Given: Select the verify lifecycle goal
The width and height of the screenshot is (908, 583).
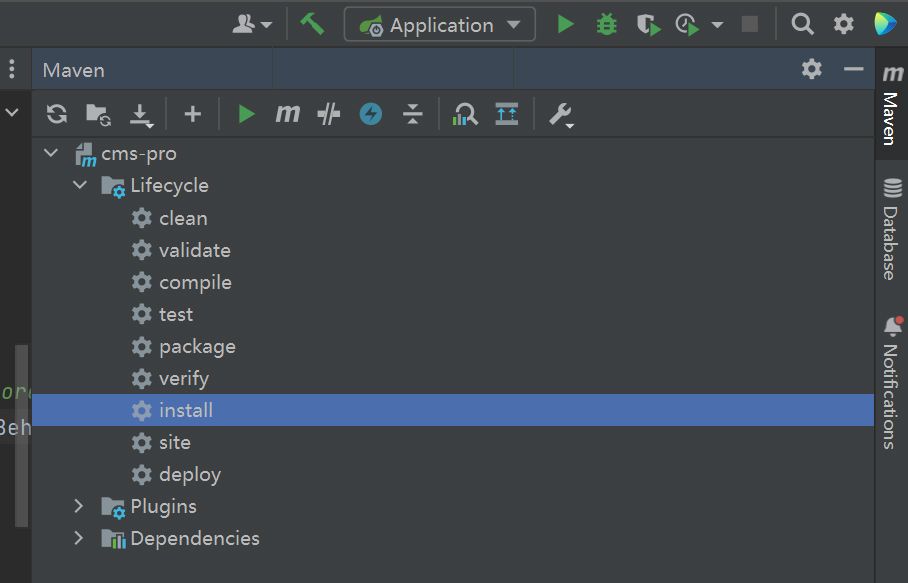Looking at the screenshot, I should pos(184,379).
